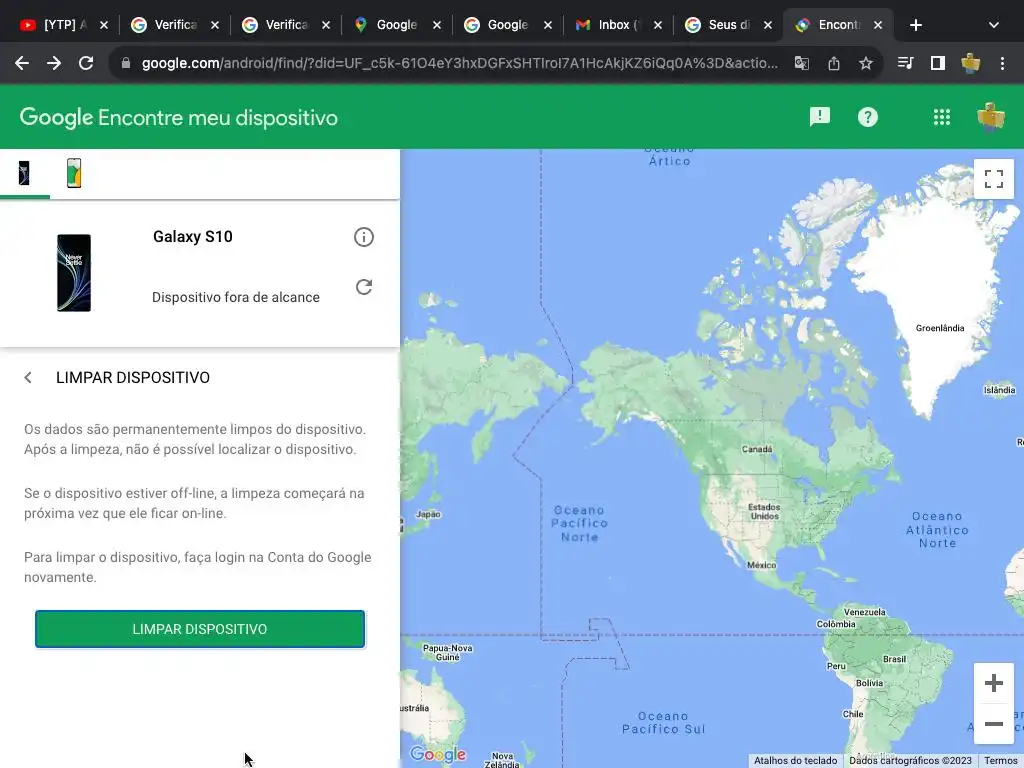Open Google apps grid
The width and height of the screenshot is (1024, 768).
tap(942, 117)
